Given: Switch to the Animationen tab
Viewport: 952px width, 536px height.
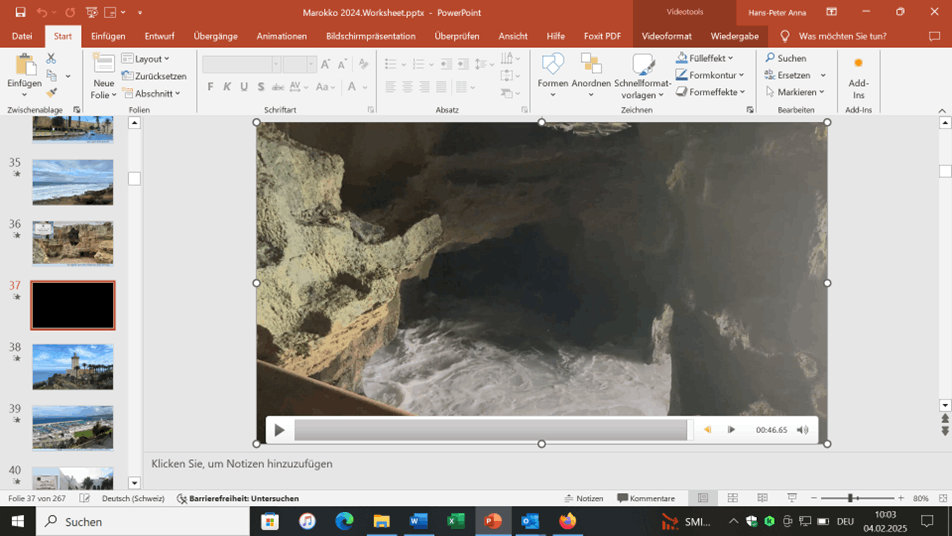Looking at the screenshot, I should click(x=282, y=36).
